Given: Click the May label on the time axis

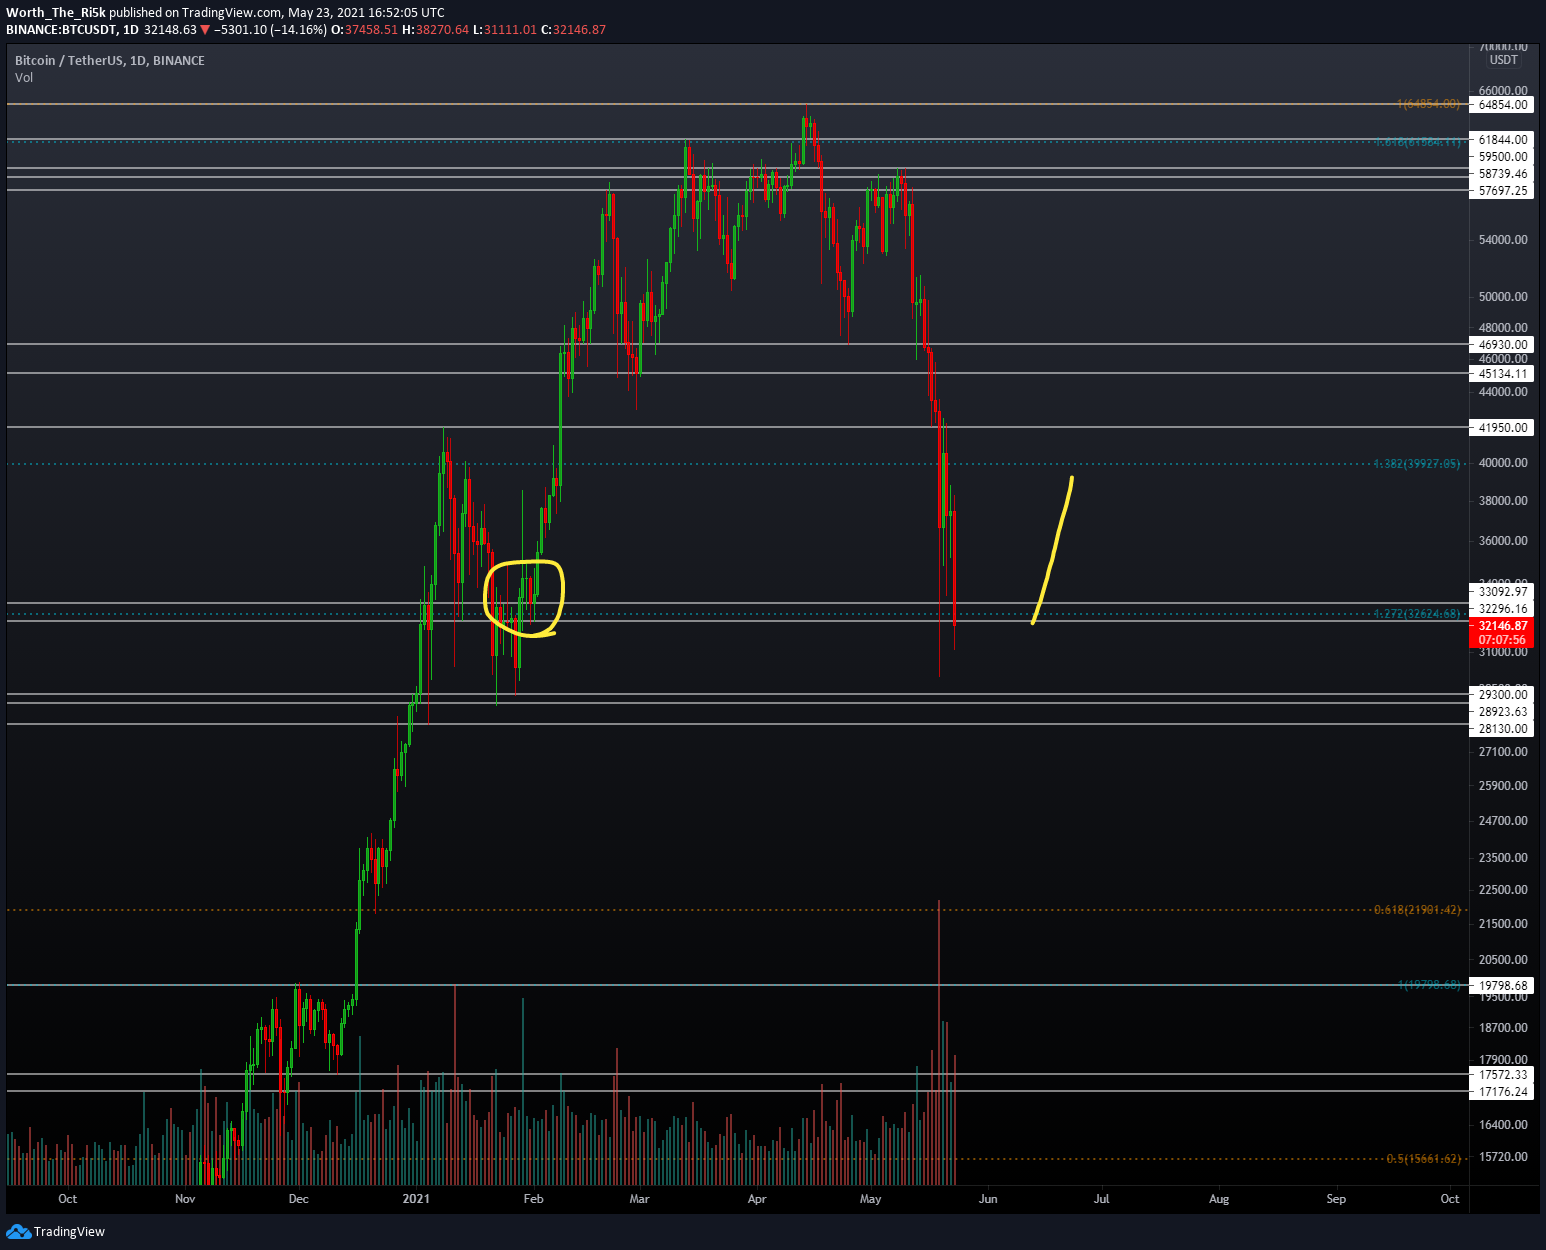Looking at the screenshot, I should pyautogui.click(x=871, y=1199).
